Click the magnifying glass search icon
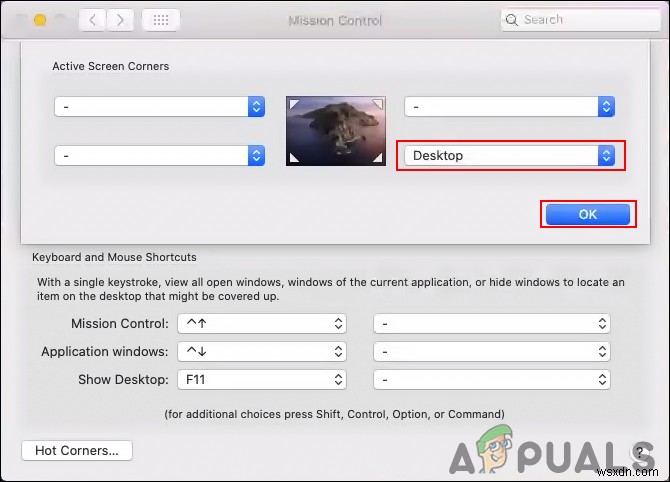This screenshot has height=482, width=670. coord(511,20)
